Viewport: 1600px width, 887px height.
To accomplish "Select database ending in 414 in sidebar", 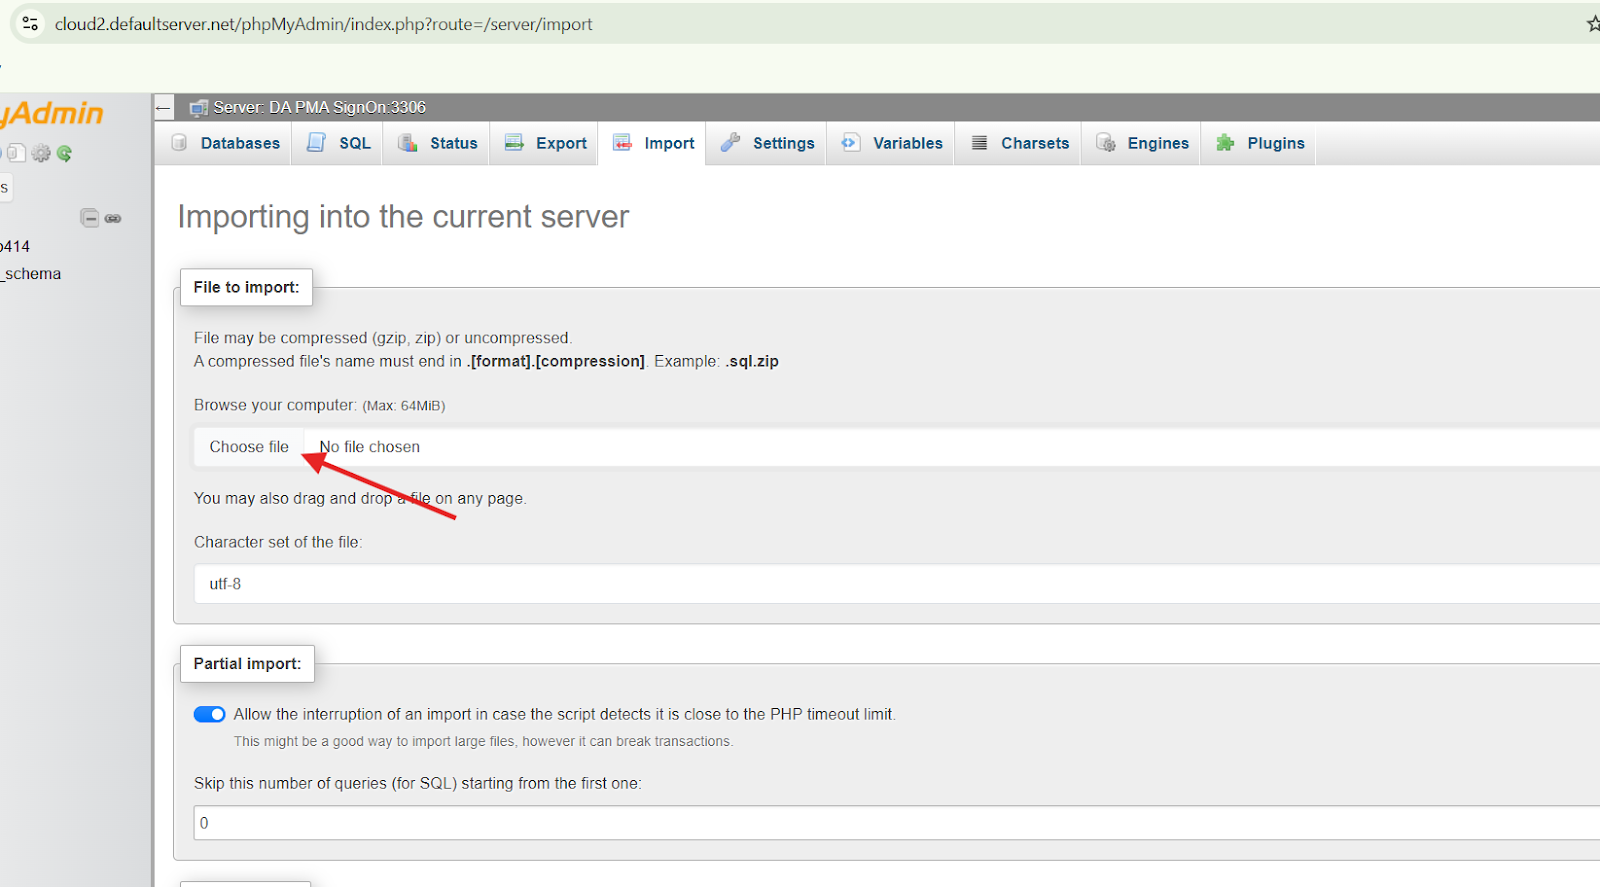I will 15,246.
